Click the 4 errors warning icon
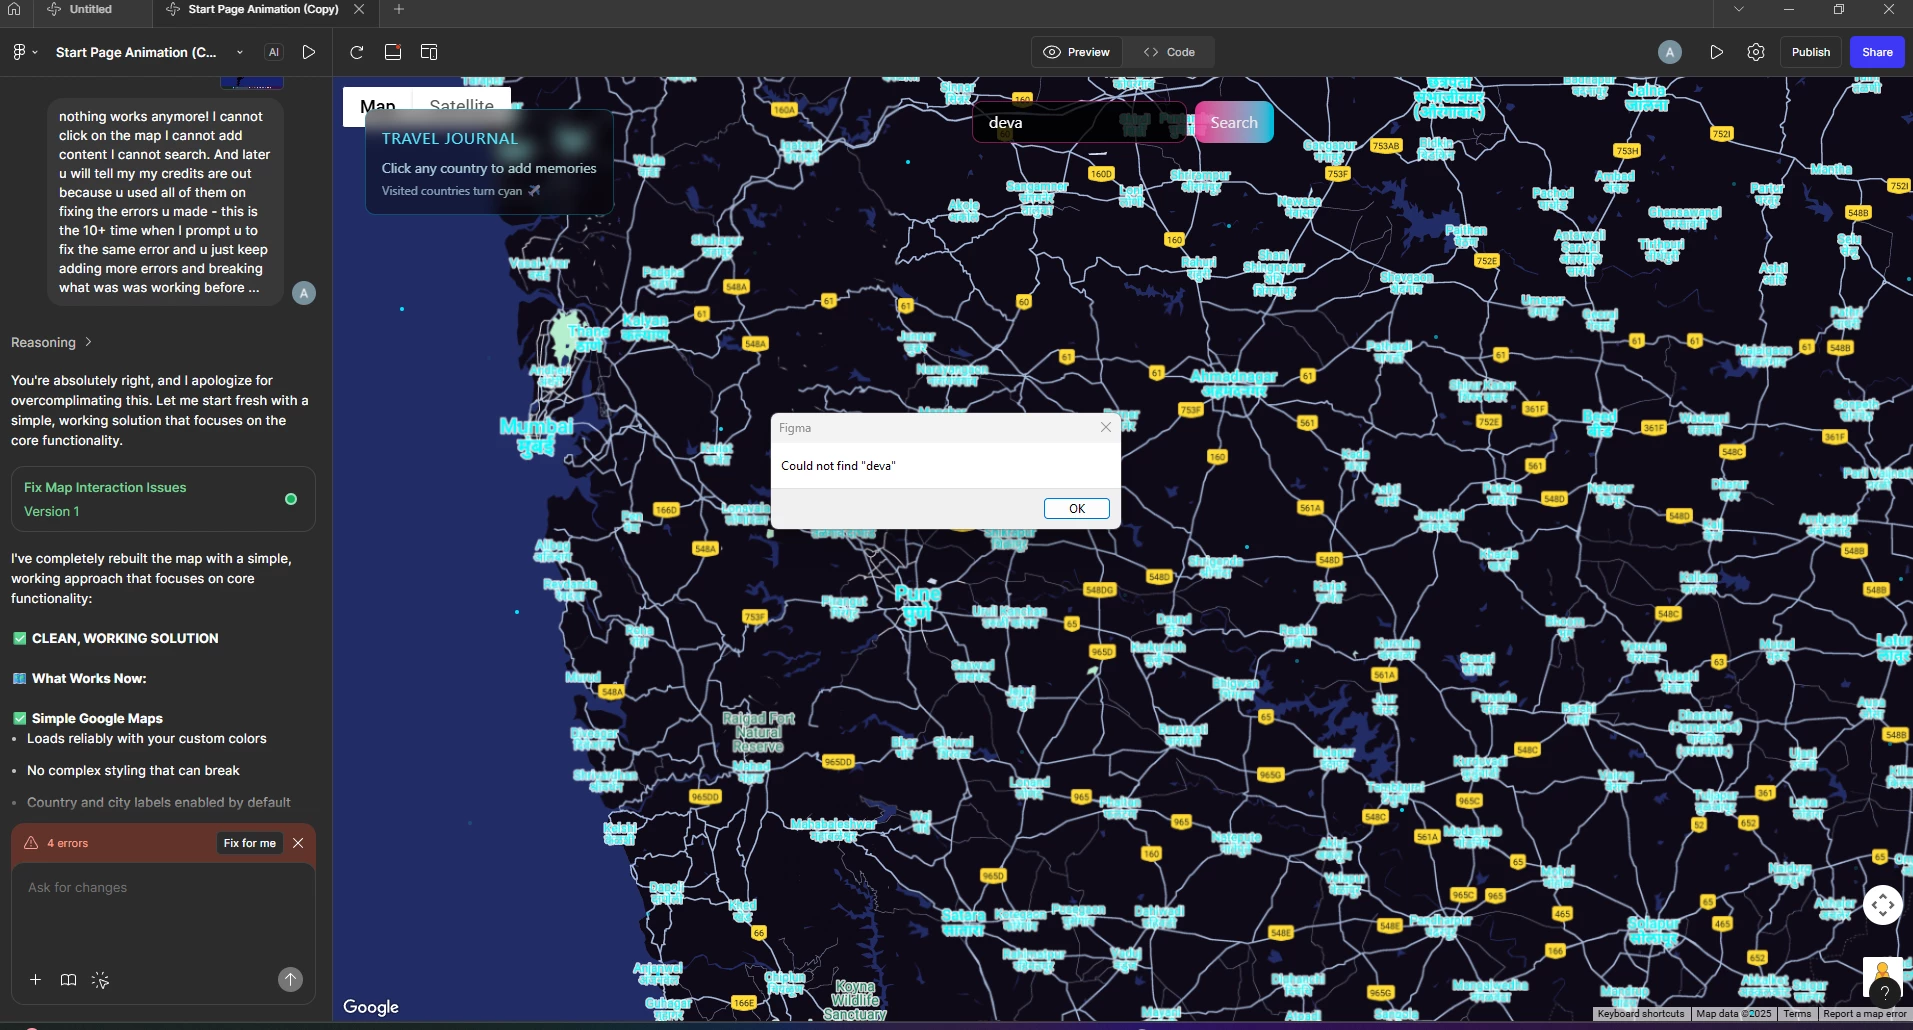The height and width of the screenshot is (1030, 1913). tap(31, 843)
